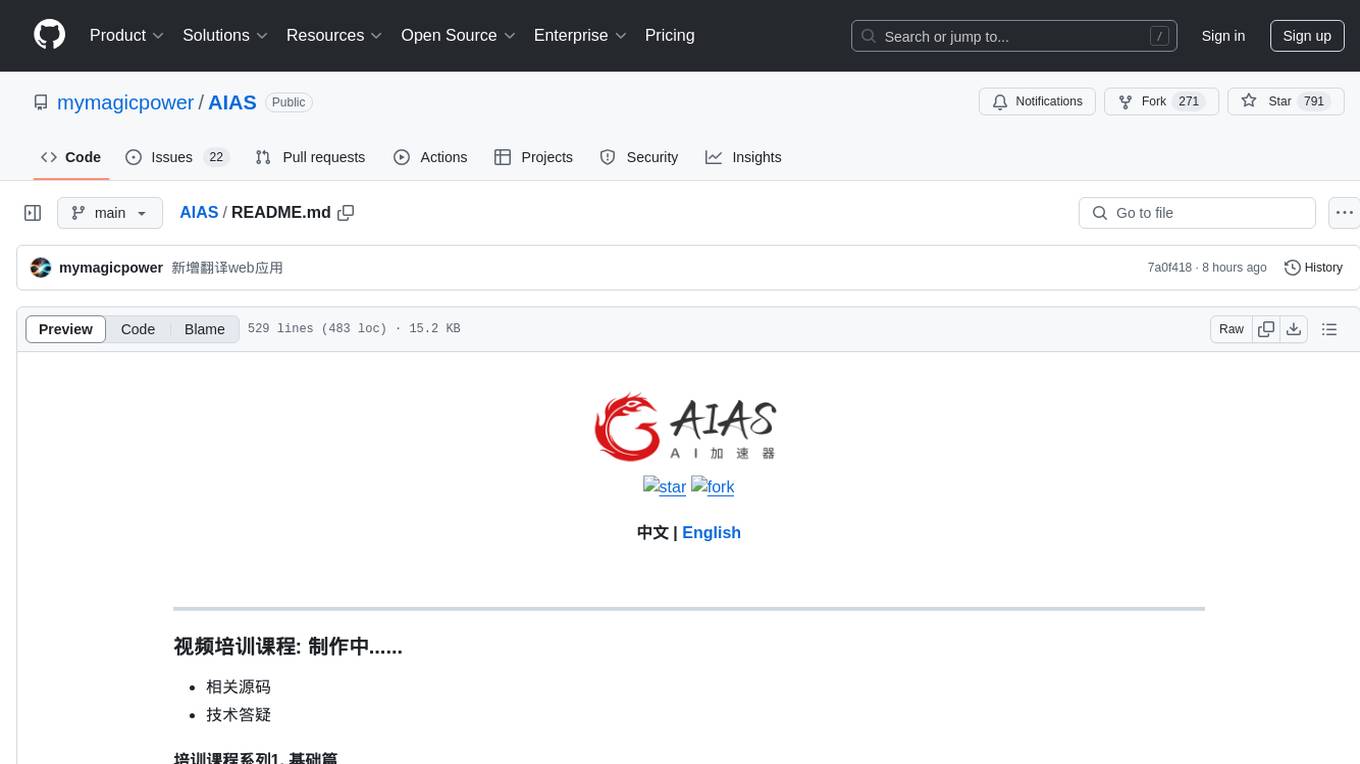Open the GitHub homepage logo
The height and width of the screenshot is (764, 1360).
pos(49,35)
